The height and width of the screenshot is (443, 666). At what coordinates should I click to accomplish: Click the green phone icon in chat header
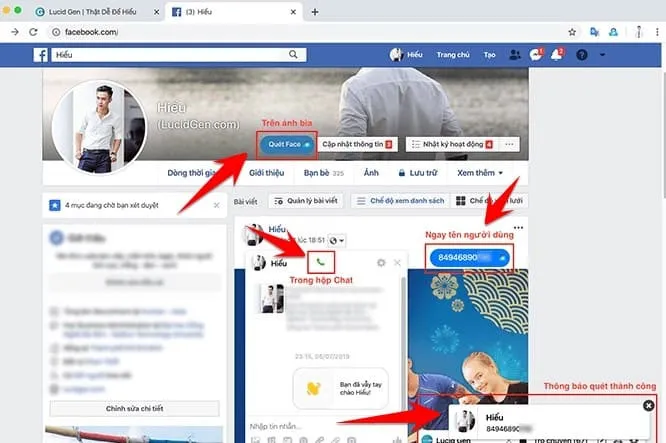[x=320, y=262]
